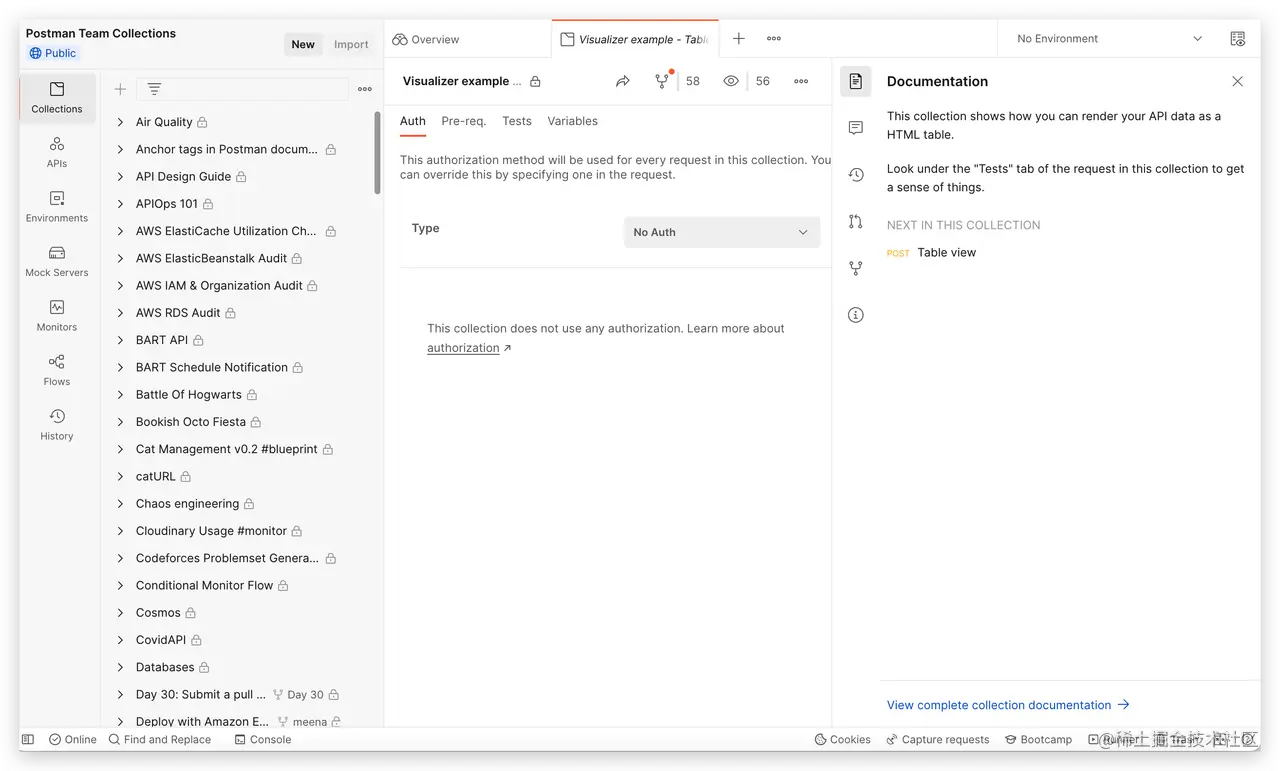
Task: Open the Forks icon in right sidebar
Action: [x=856, y=268]
